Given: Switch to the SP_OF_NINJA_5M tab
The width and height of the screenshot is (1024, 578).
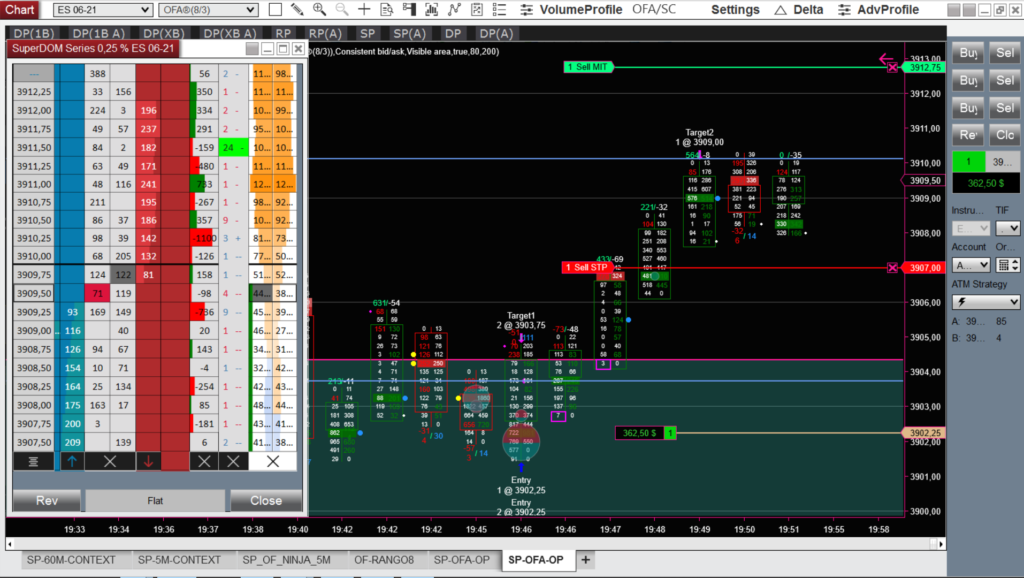Looking at the screenshot, I should pyautogui.click(x=286, y=560).
